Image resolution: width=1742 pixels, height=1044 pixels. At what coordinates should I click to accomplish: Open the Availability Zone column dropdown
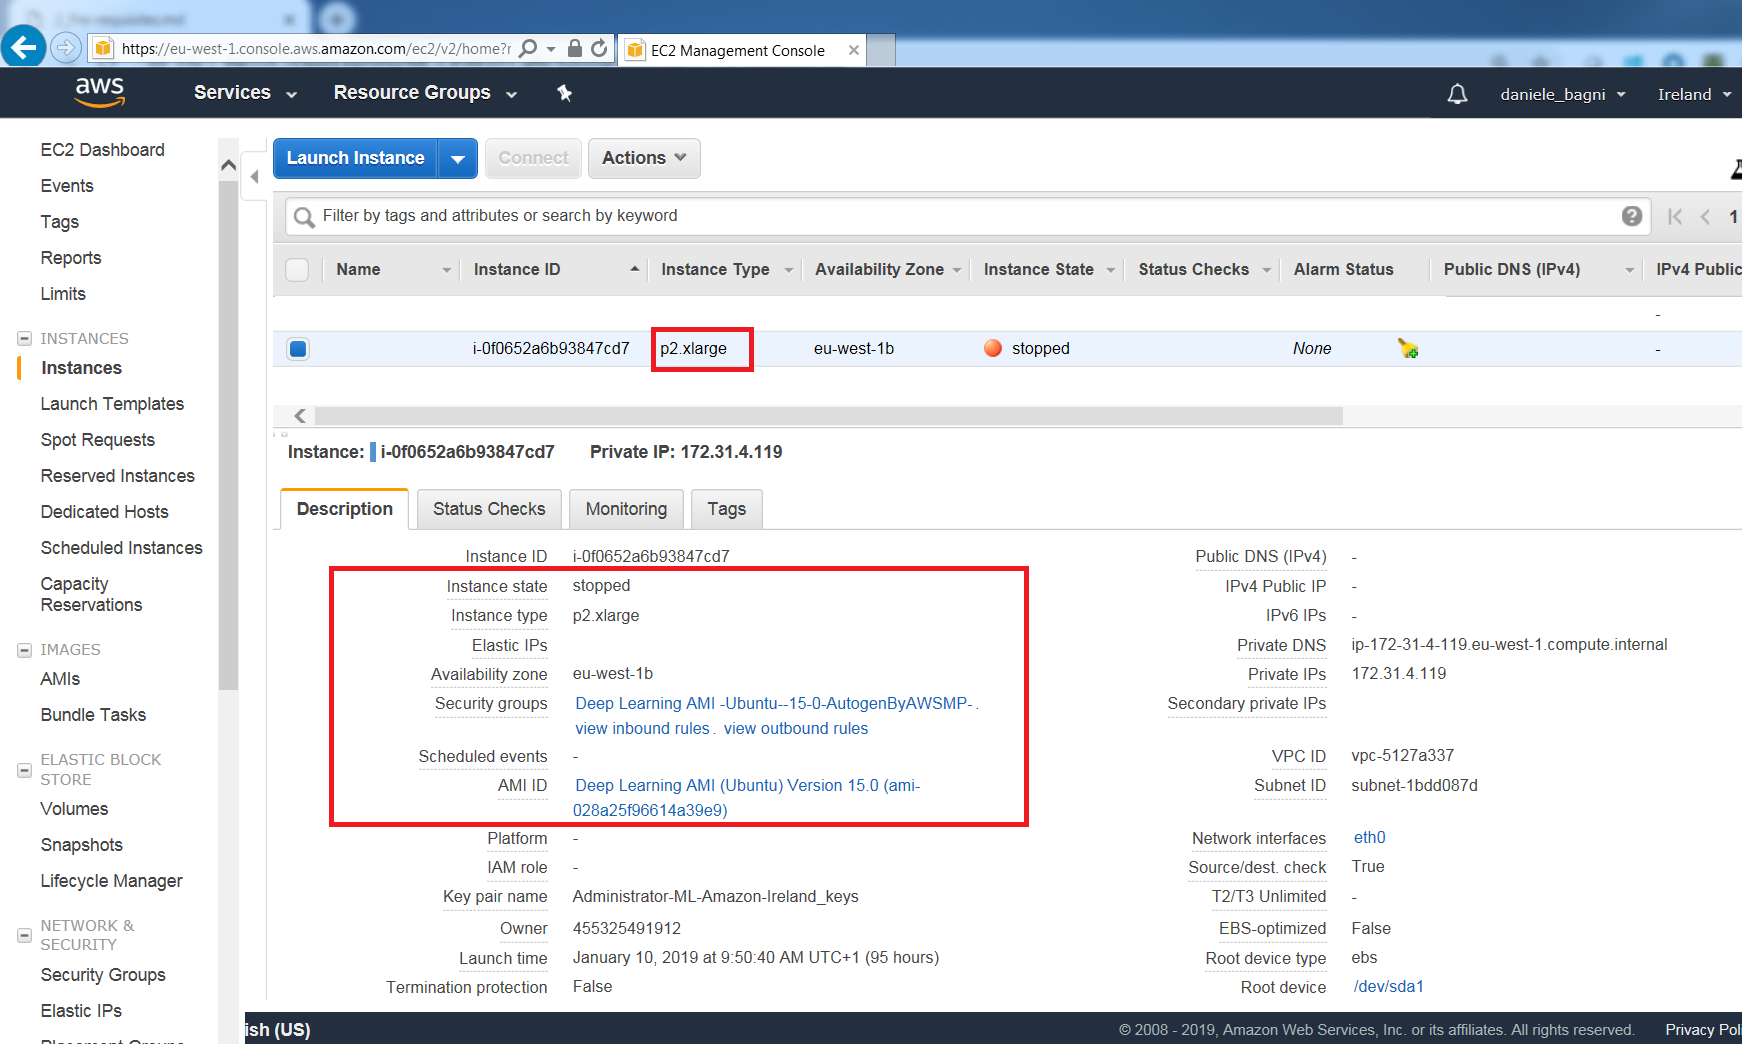[x=957, y=270]
